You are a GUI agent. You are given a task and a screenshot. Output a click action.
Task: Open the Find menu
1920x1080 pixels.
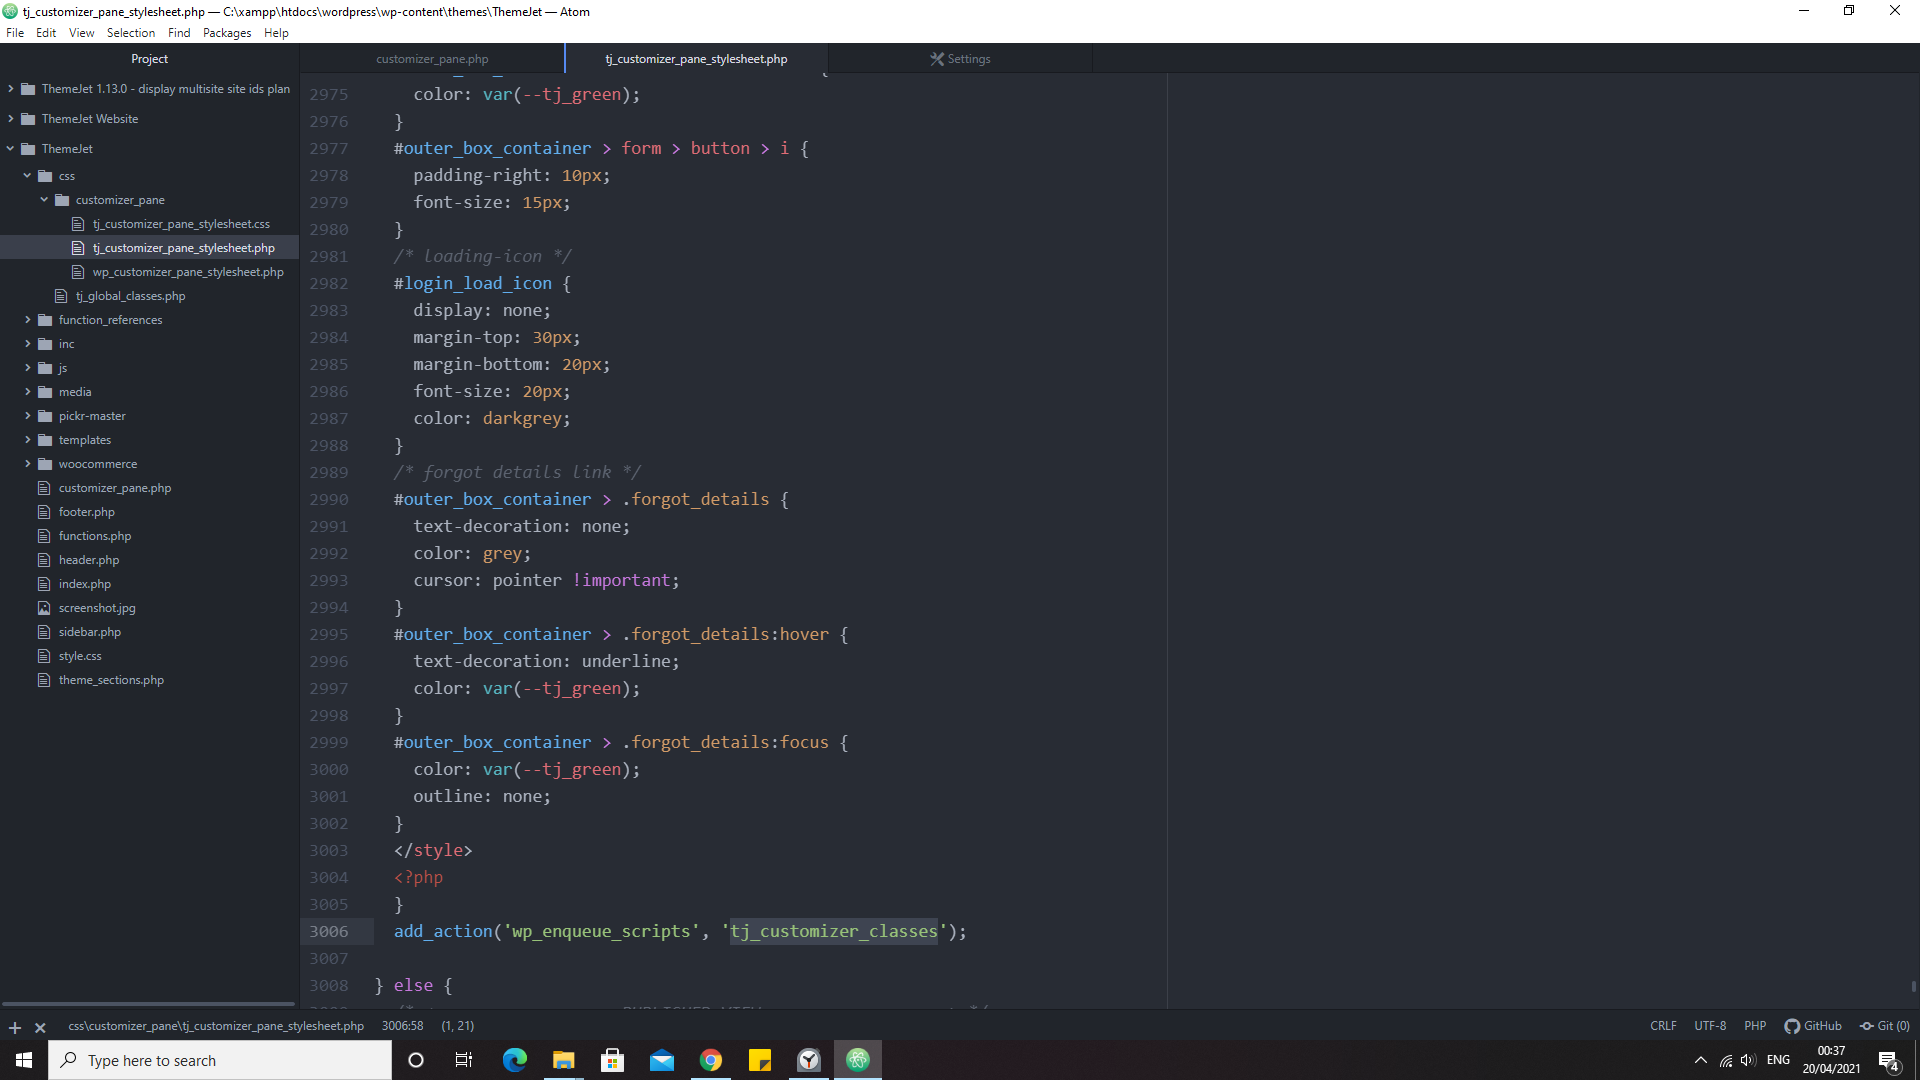(x=179, y=32)
